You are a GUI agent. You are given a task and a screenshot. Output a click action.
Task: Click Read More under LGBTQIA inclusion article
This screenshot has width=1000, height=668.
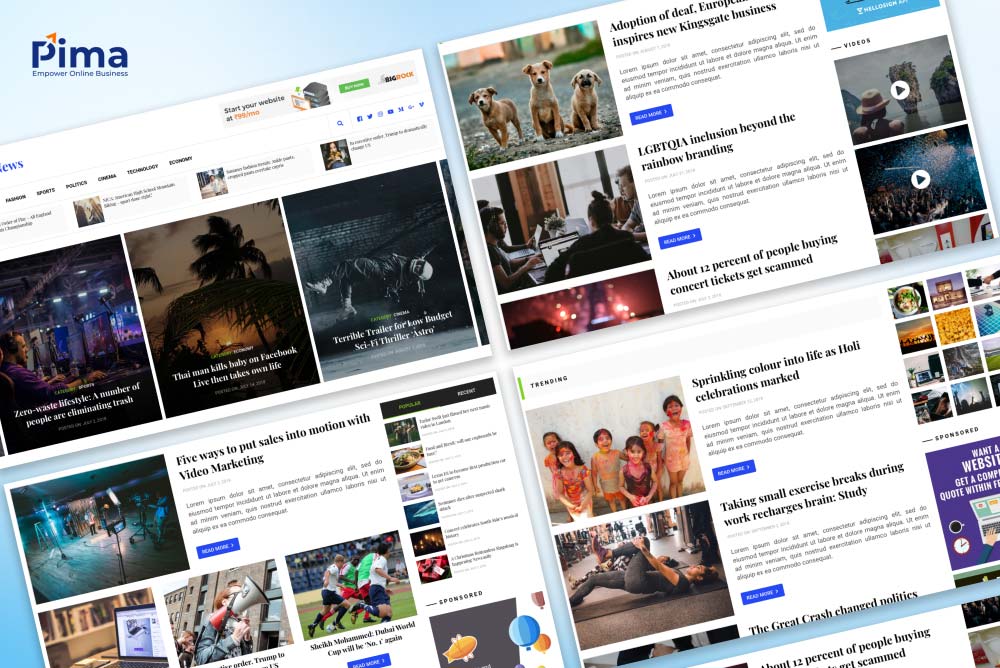tap(679, 239)
